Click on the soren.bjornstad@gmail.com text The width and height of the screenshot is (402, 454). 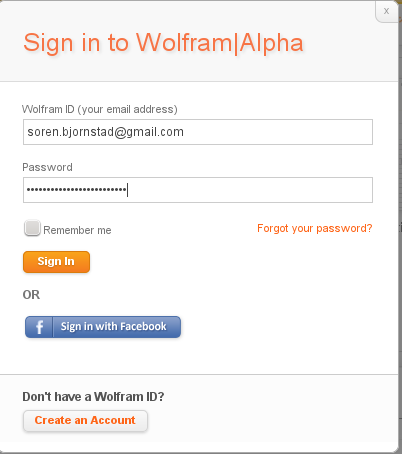[105, 132]
